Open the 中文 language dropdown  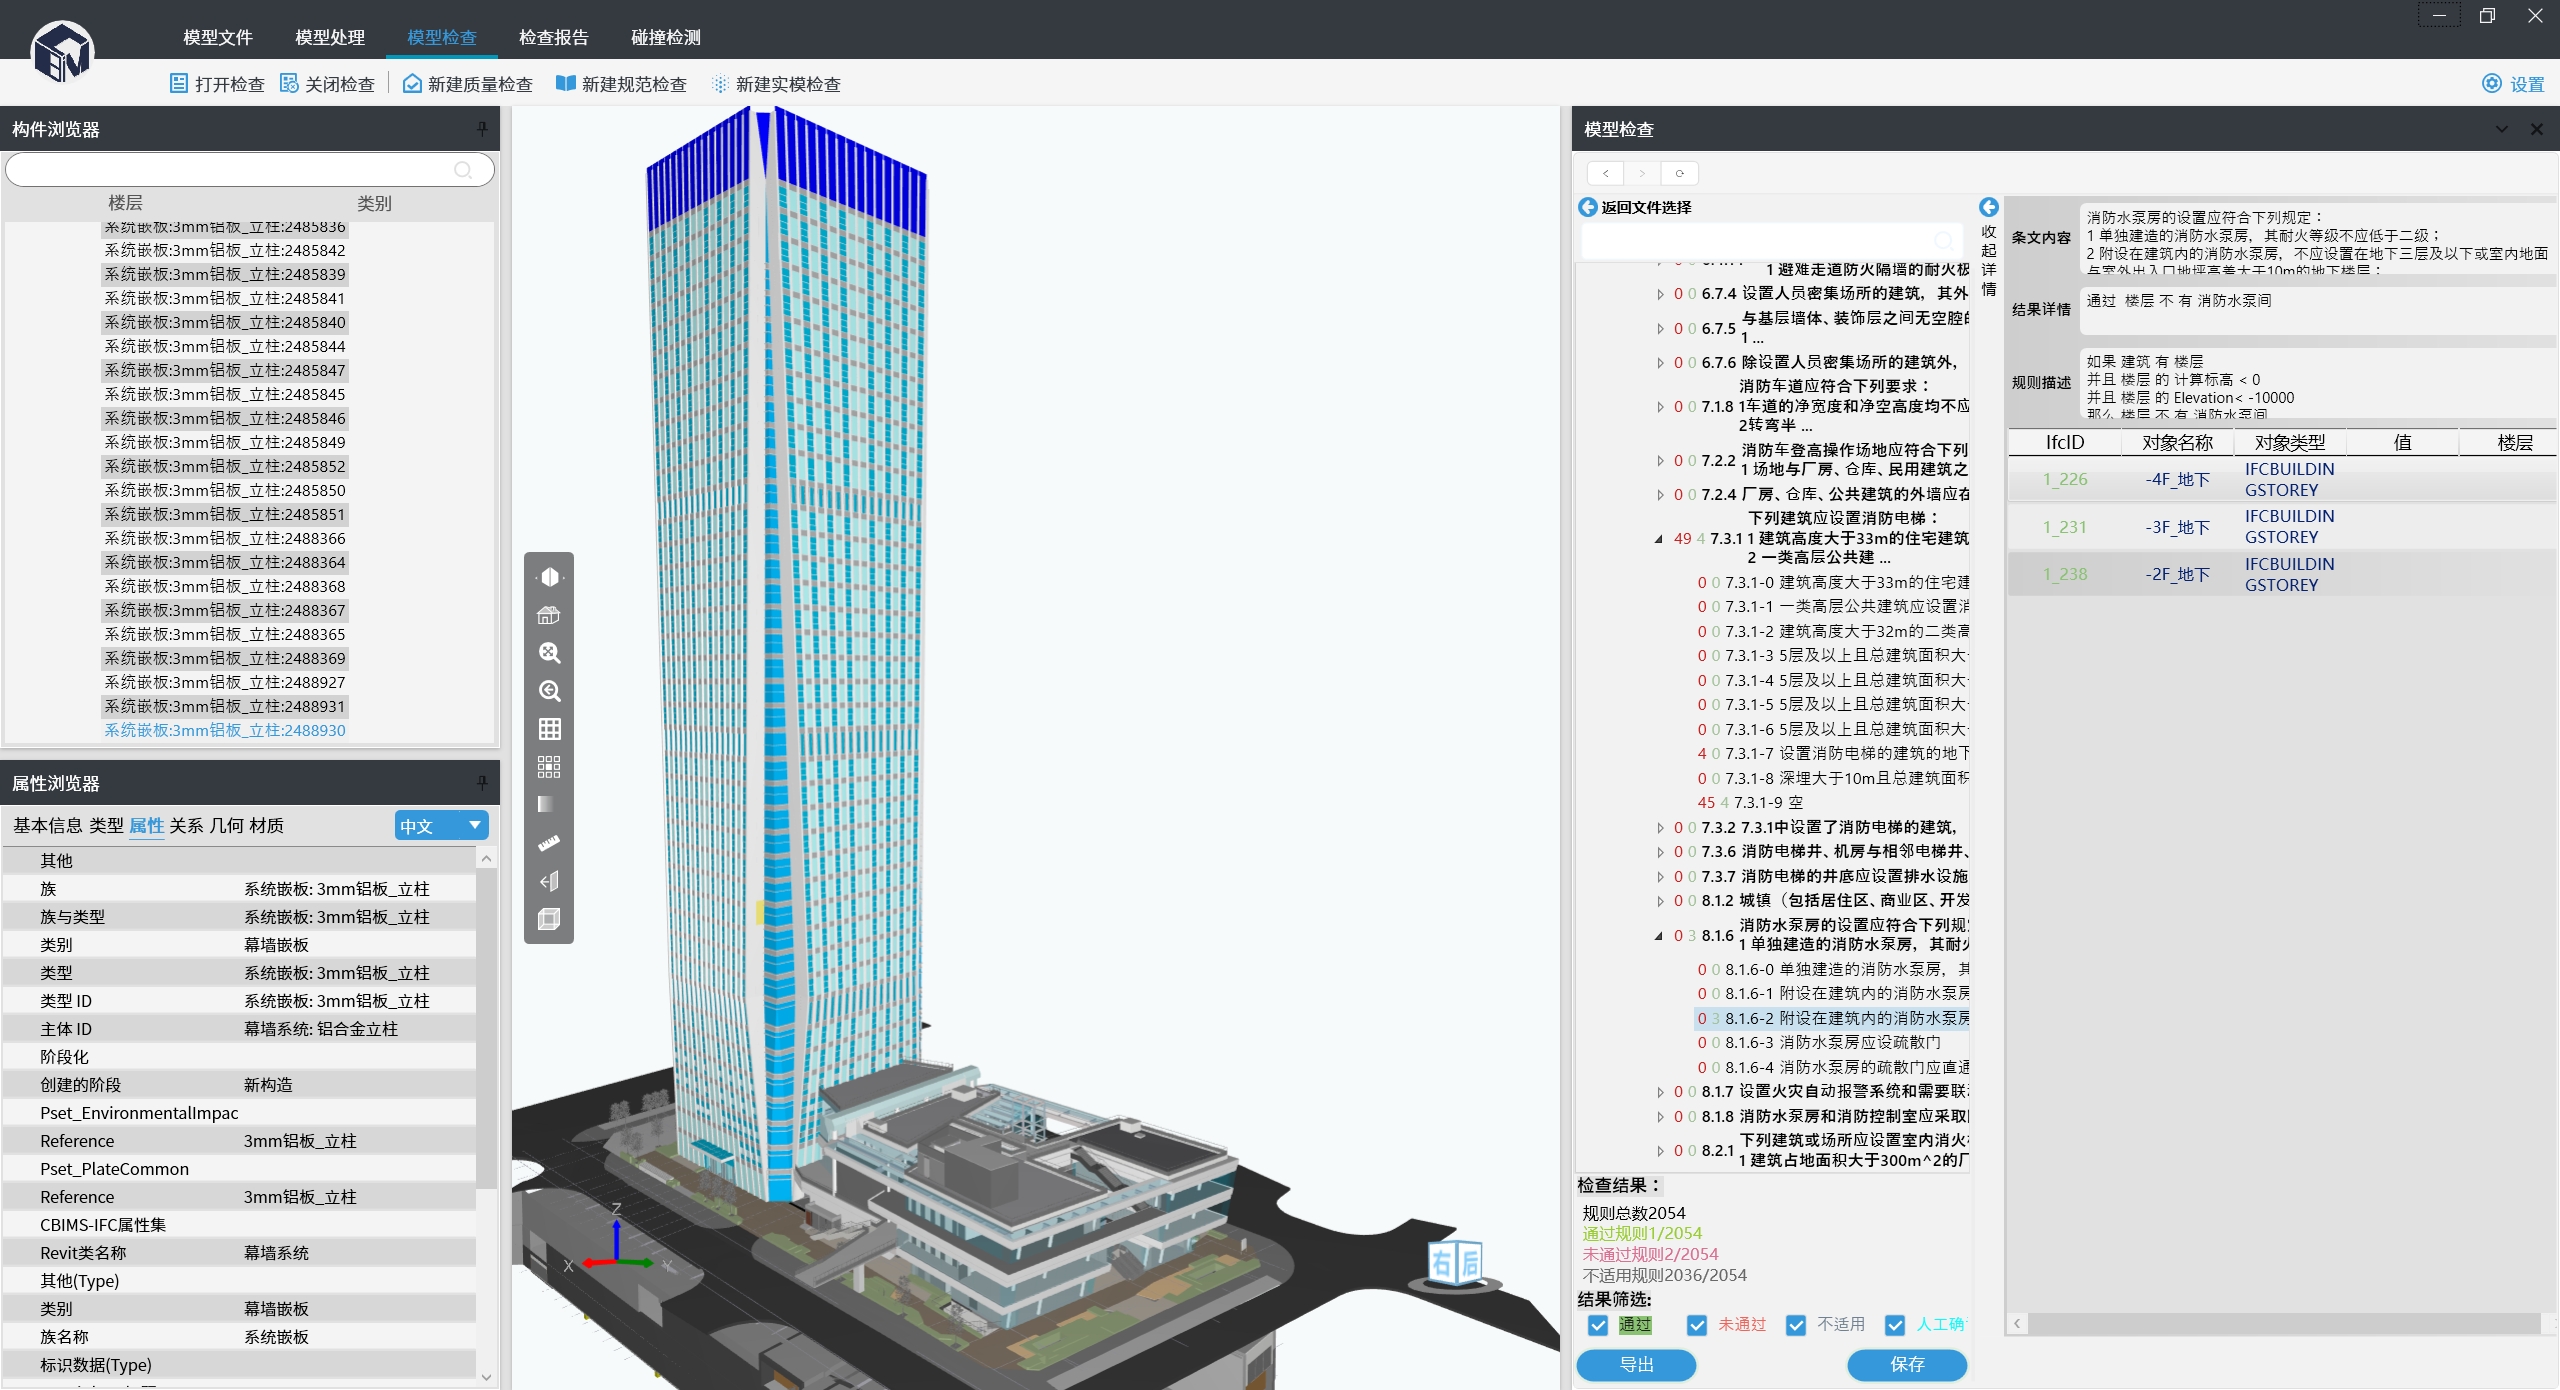pyautogui.click(x=440, y=825)
